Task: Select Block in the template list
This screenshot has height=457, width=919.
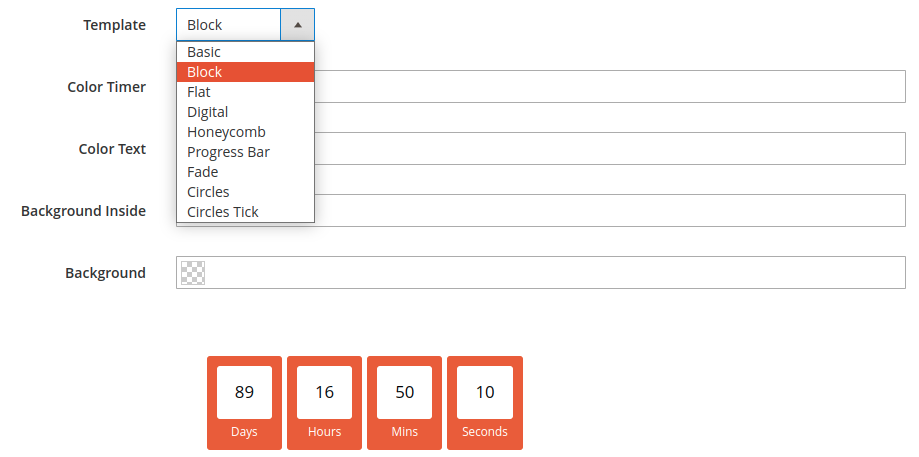Action: pos(246,71)
